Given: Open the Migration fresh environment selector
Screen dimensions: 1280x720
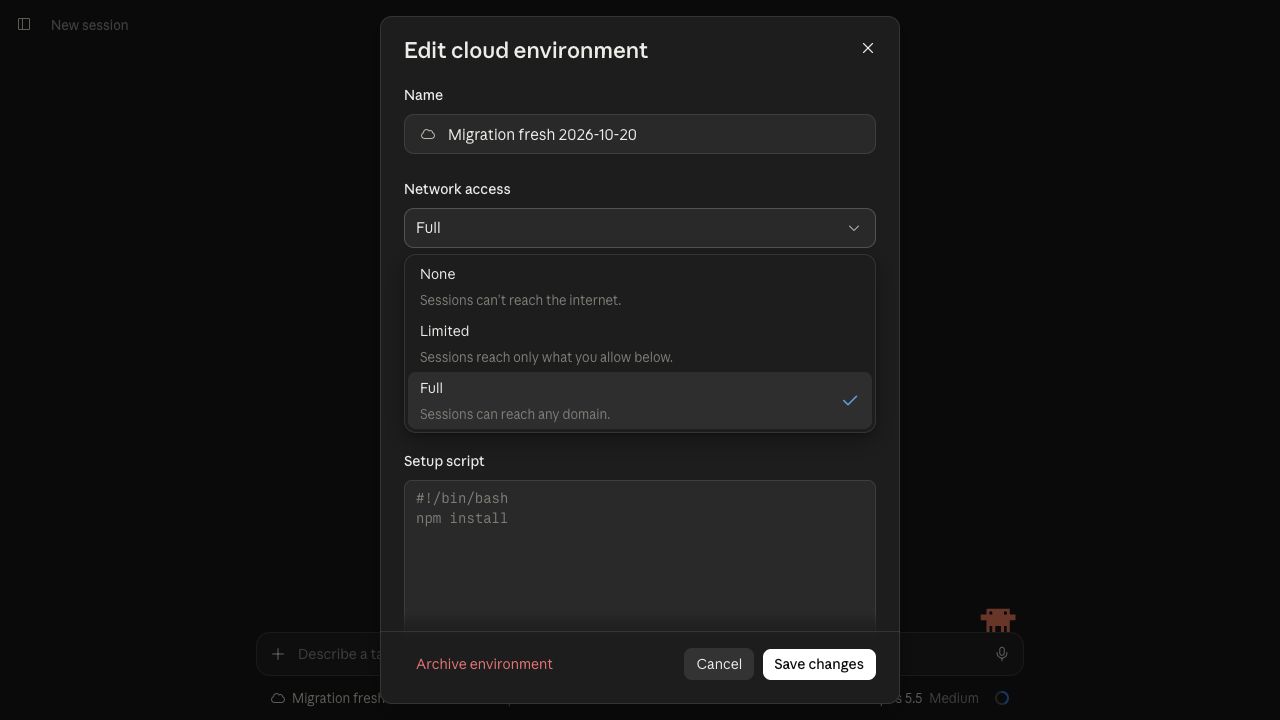Looking at the screenshot, I should 327,698.
